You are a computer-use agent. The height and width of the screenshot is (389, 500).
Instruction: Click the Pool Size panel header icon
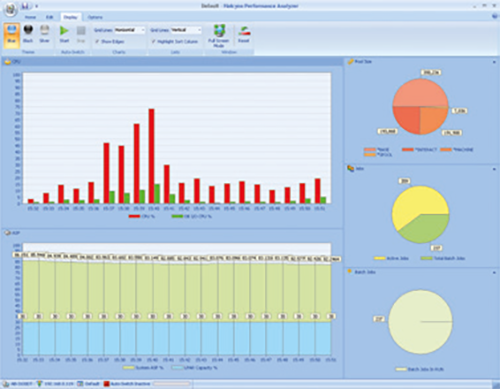click(350, 62)
